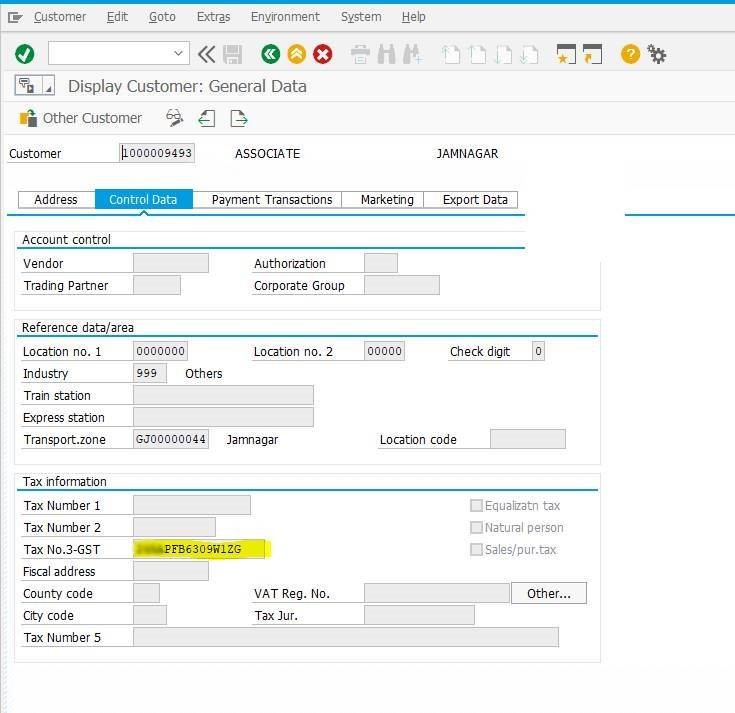
Task: Click the red Cancel icon
Action: (322, 54)
